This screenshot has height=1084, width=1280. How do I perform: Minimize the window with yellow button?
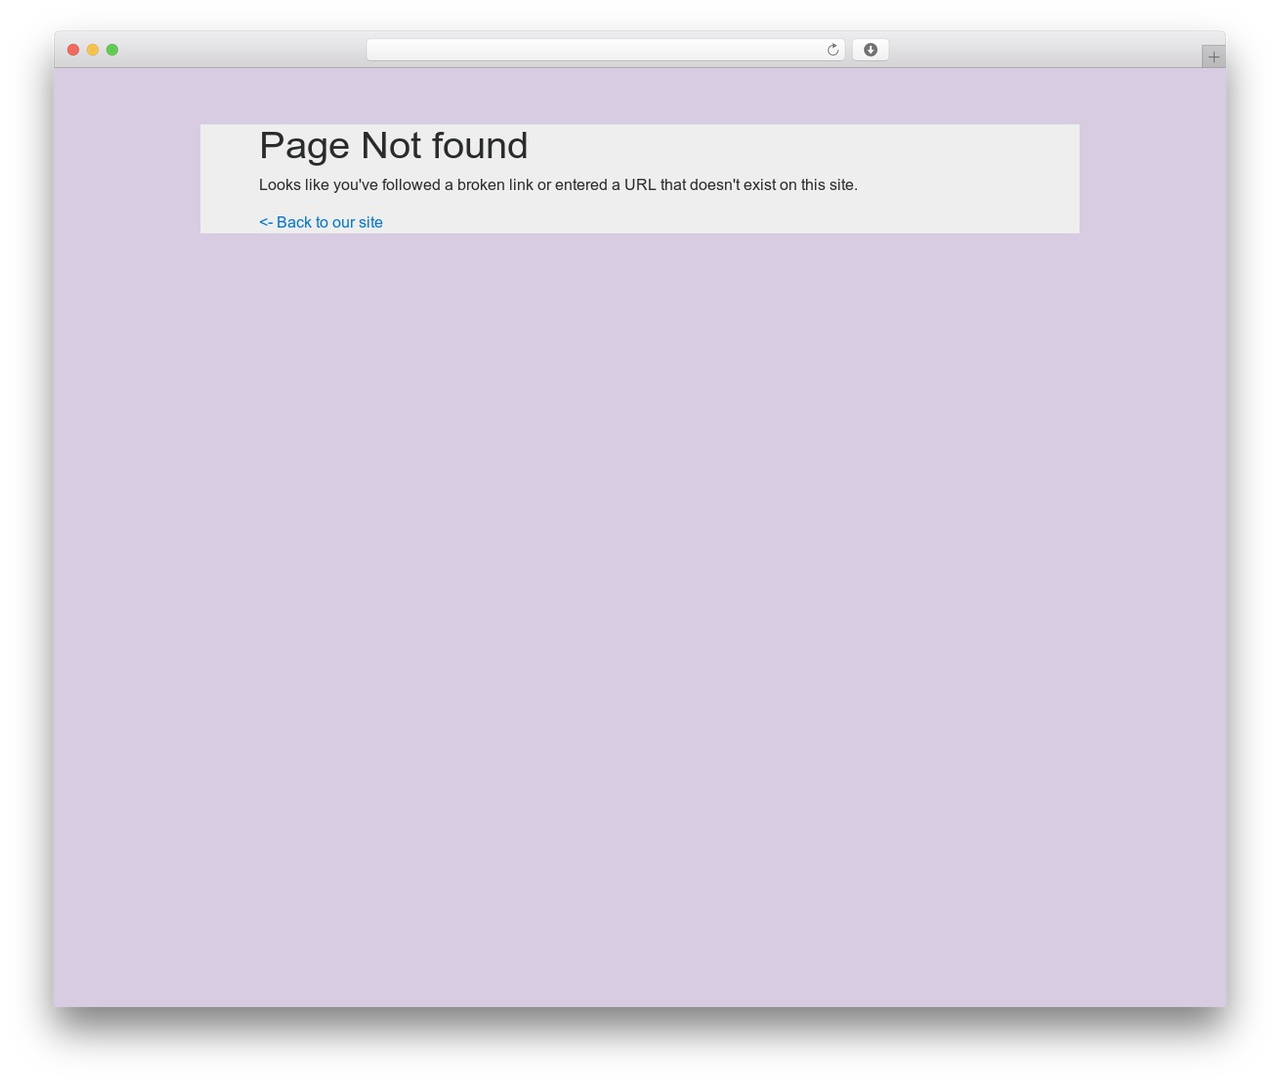(93, 50)
